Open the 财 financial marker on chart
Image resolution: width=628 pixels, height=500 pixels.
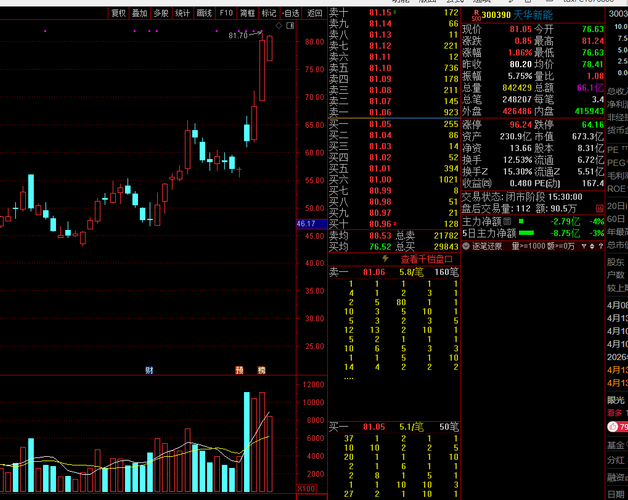point(149,370)
